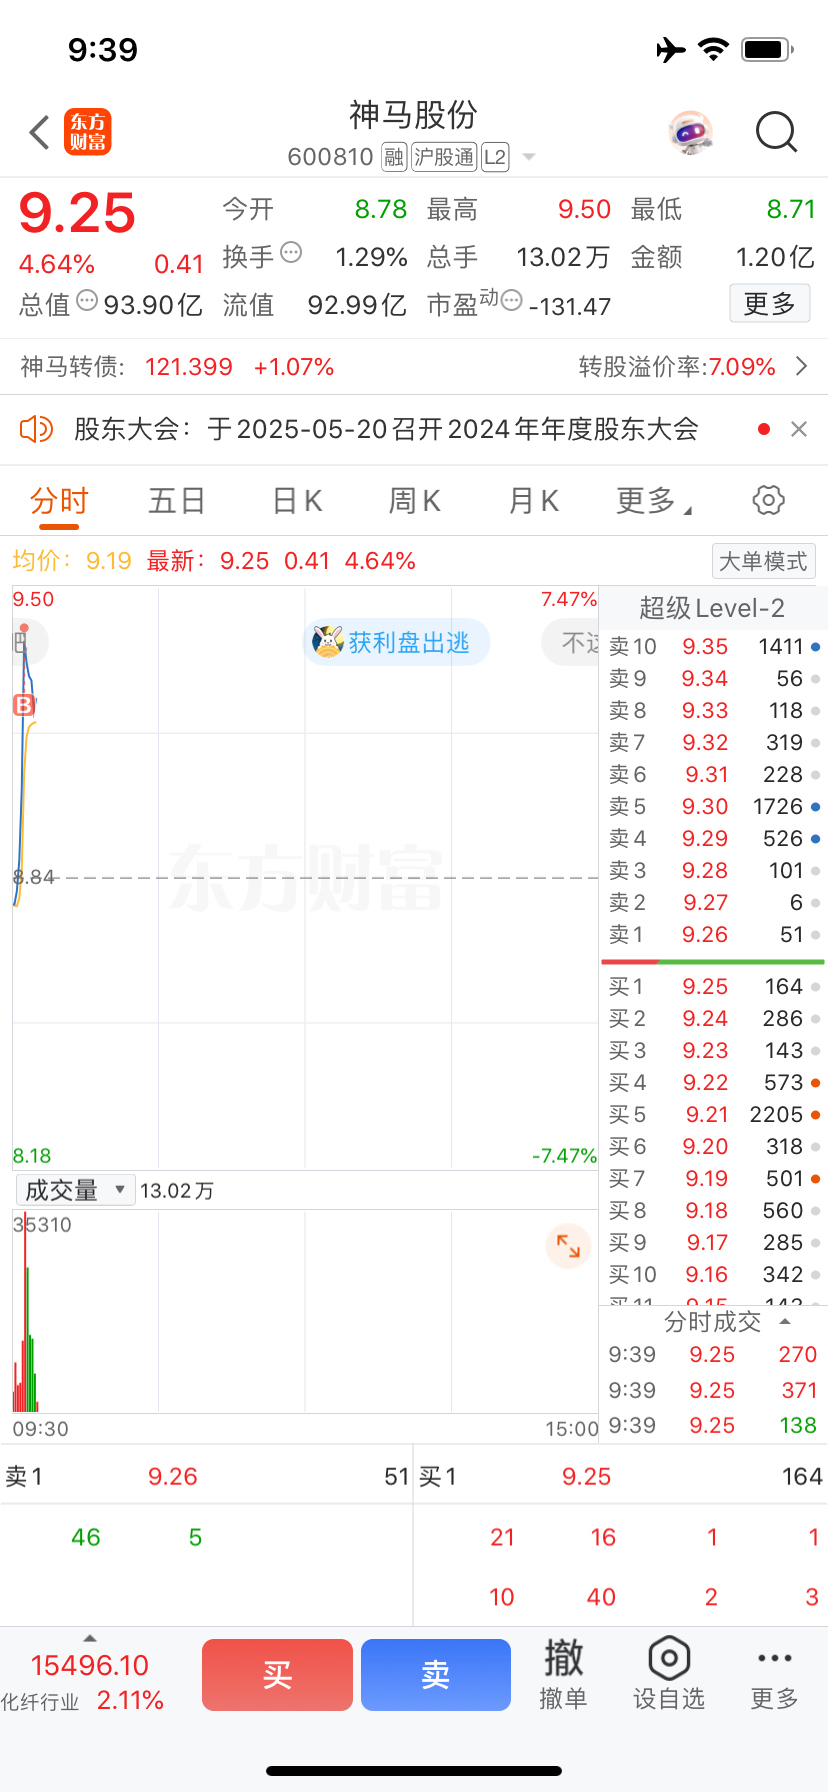Tap the 融 margin badge
828x1792 pixels.
click(394, 157)
